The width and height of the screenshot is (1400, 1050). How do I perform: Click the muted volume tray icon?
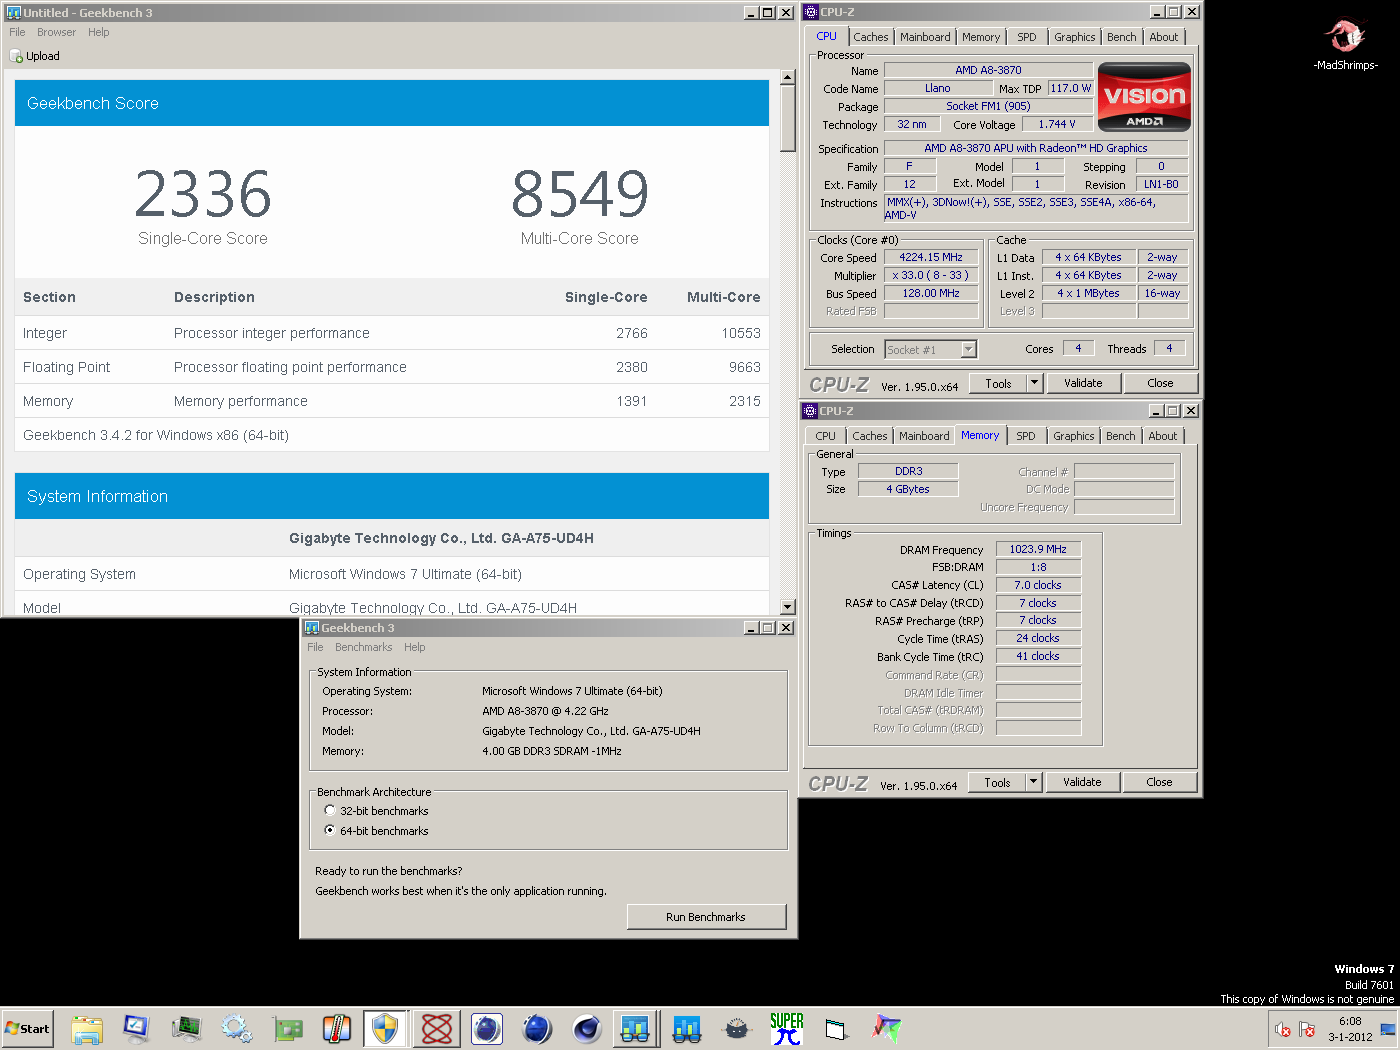[x=1283, y=1029]
